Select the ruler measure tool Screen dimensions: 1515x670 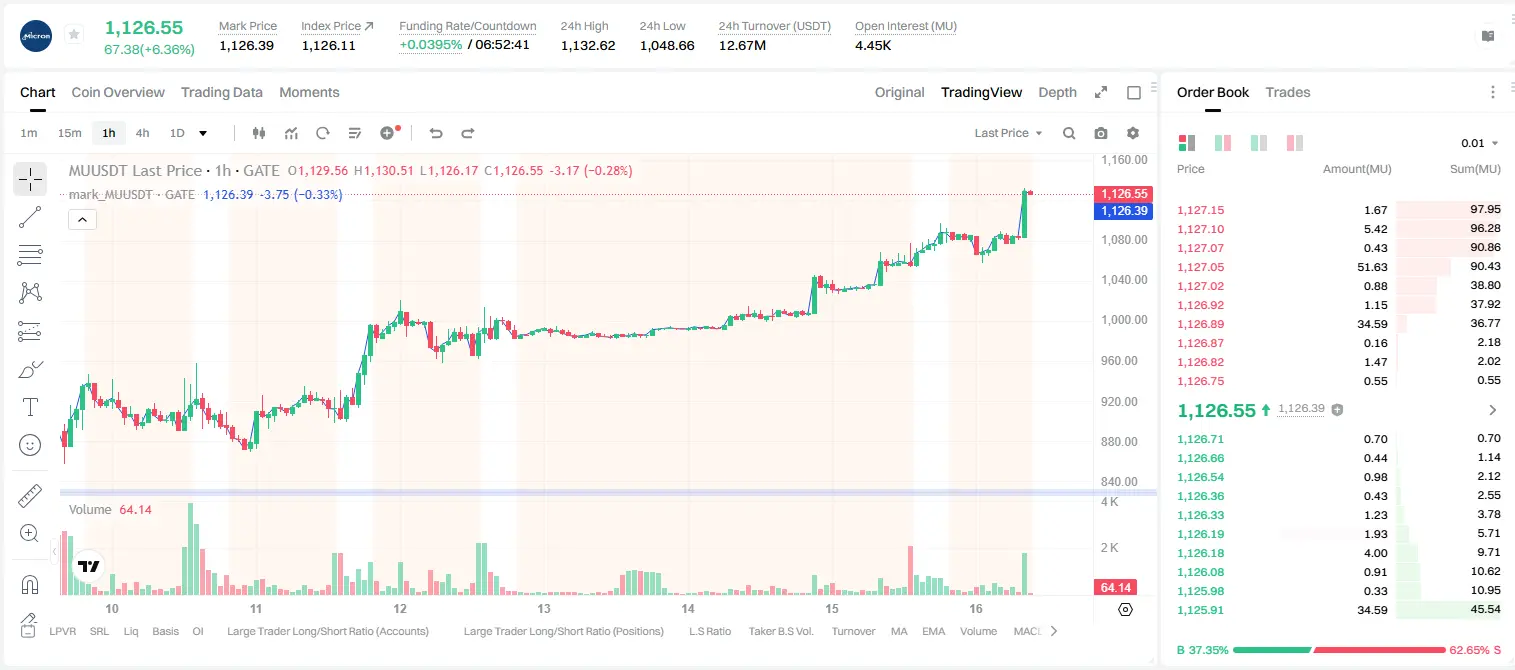30,495
